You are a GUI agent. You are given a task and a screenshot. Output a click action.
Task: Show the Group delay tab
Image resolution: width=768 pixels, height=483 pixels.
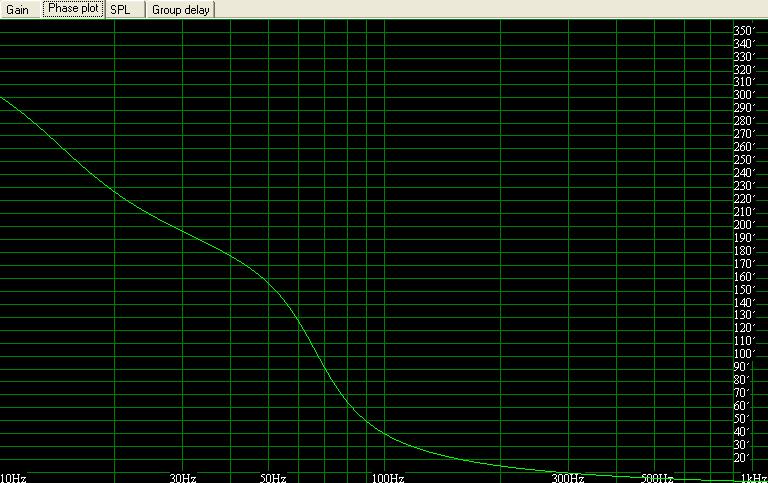click(180, 9)
